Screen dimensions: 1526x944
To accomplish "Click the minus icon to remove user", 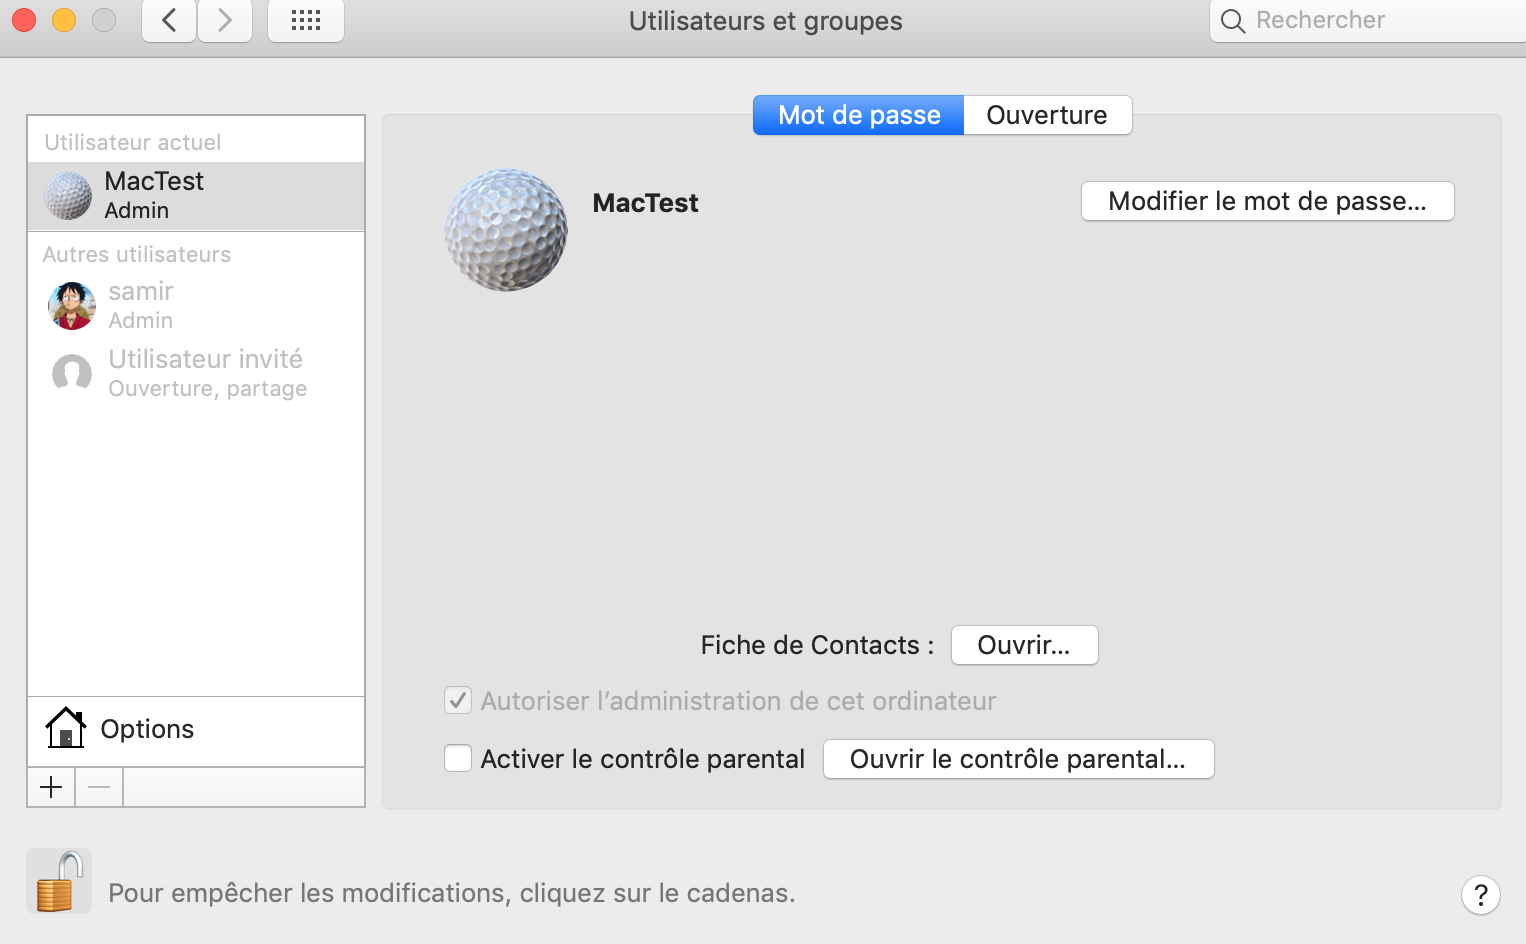I will pos(99,788).
